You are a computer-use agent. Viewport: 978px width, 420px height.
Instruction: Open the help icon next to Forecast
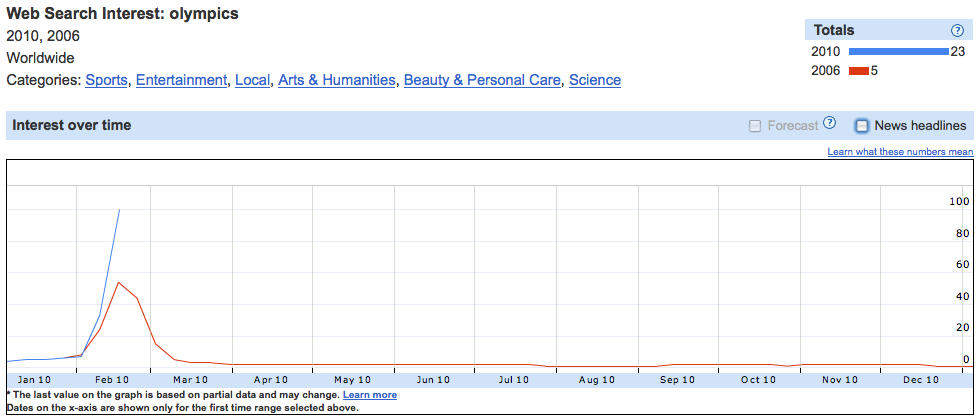(829, 124)
